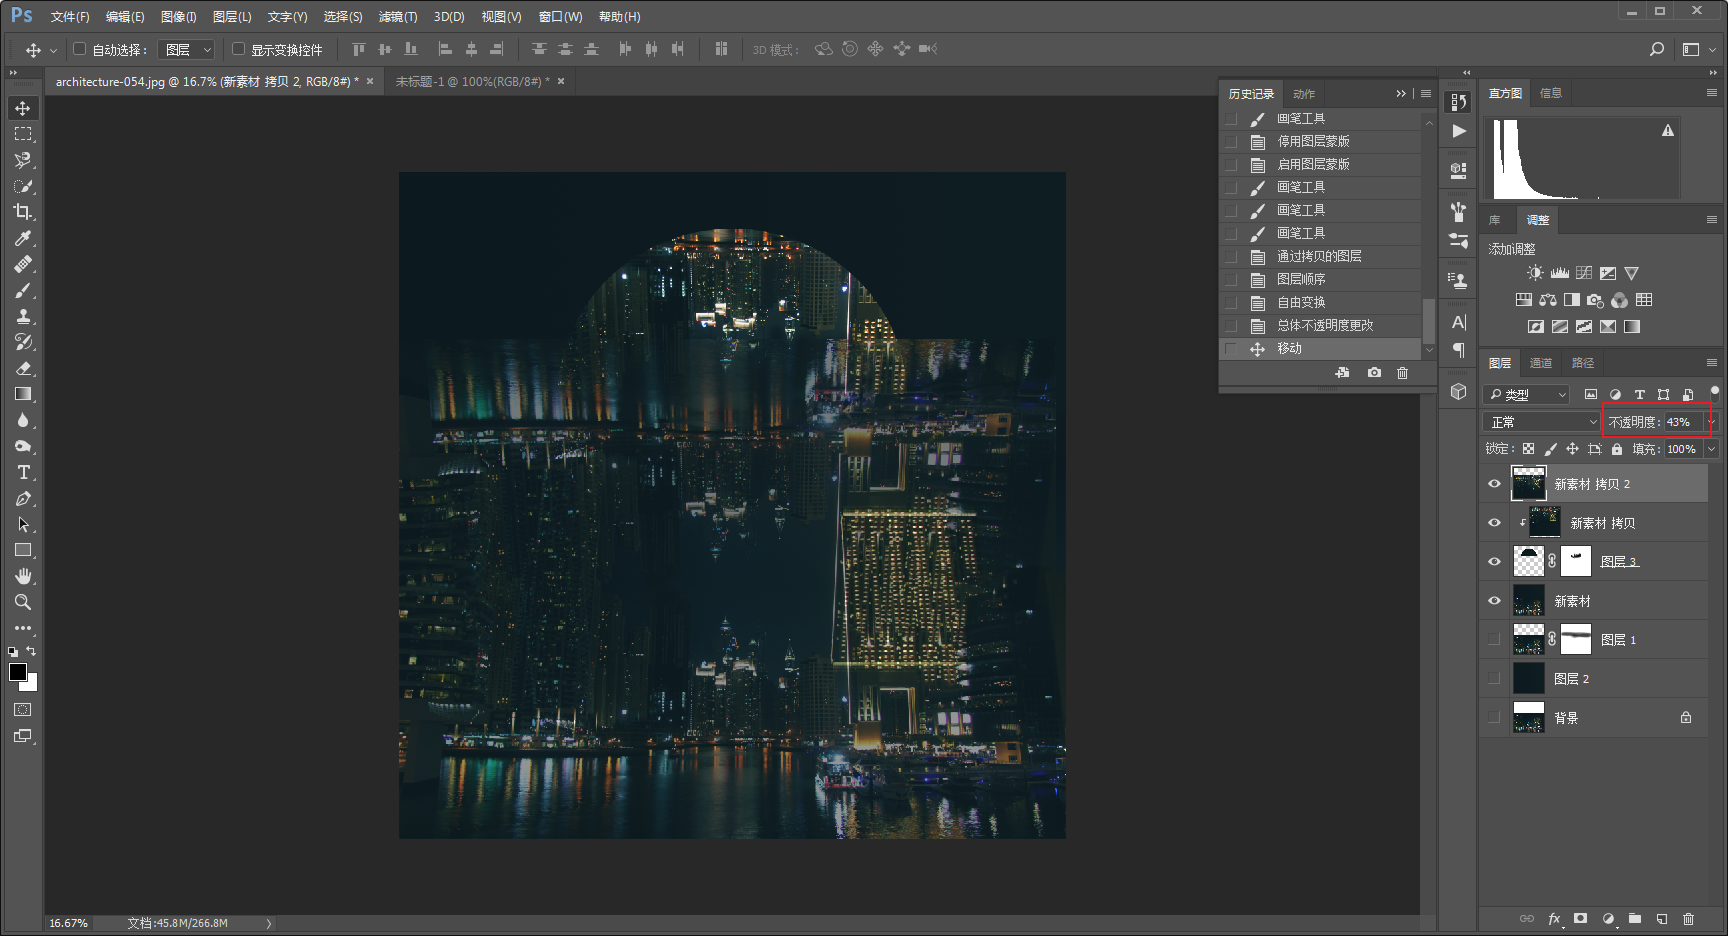Select the Gradient tool
Viewport: 1728px width, 936px height.
click(x=23, y=394)
